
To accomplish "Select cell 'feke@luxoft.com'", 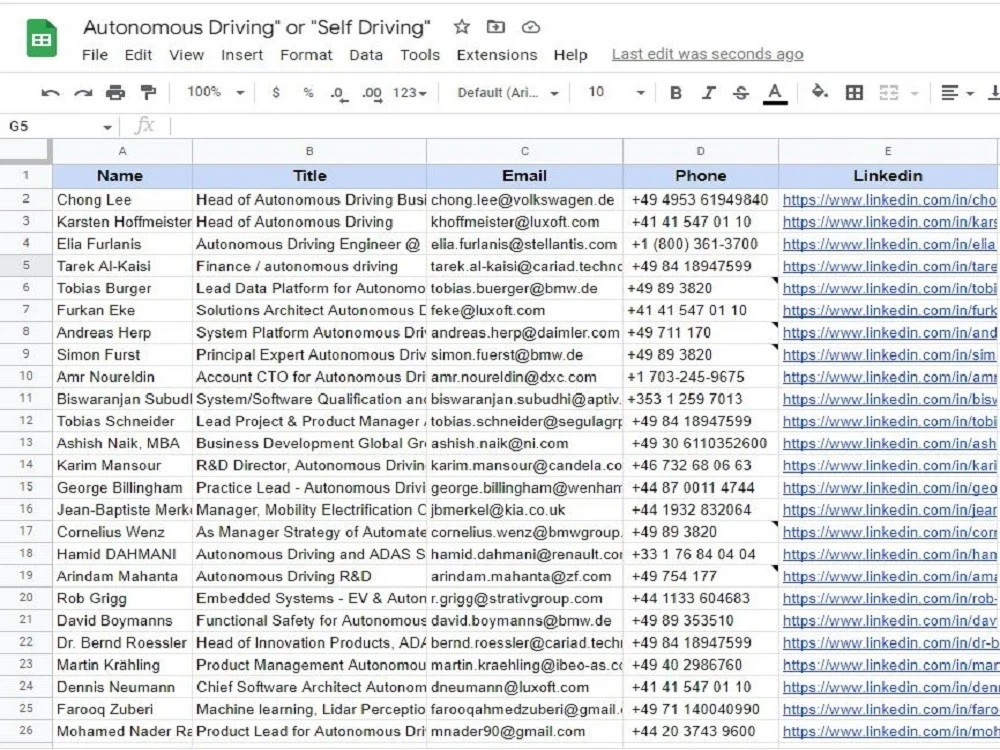I will (525, 311).
